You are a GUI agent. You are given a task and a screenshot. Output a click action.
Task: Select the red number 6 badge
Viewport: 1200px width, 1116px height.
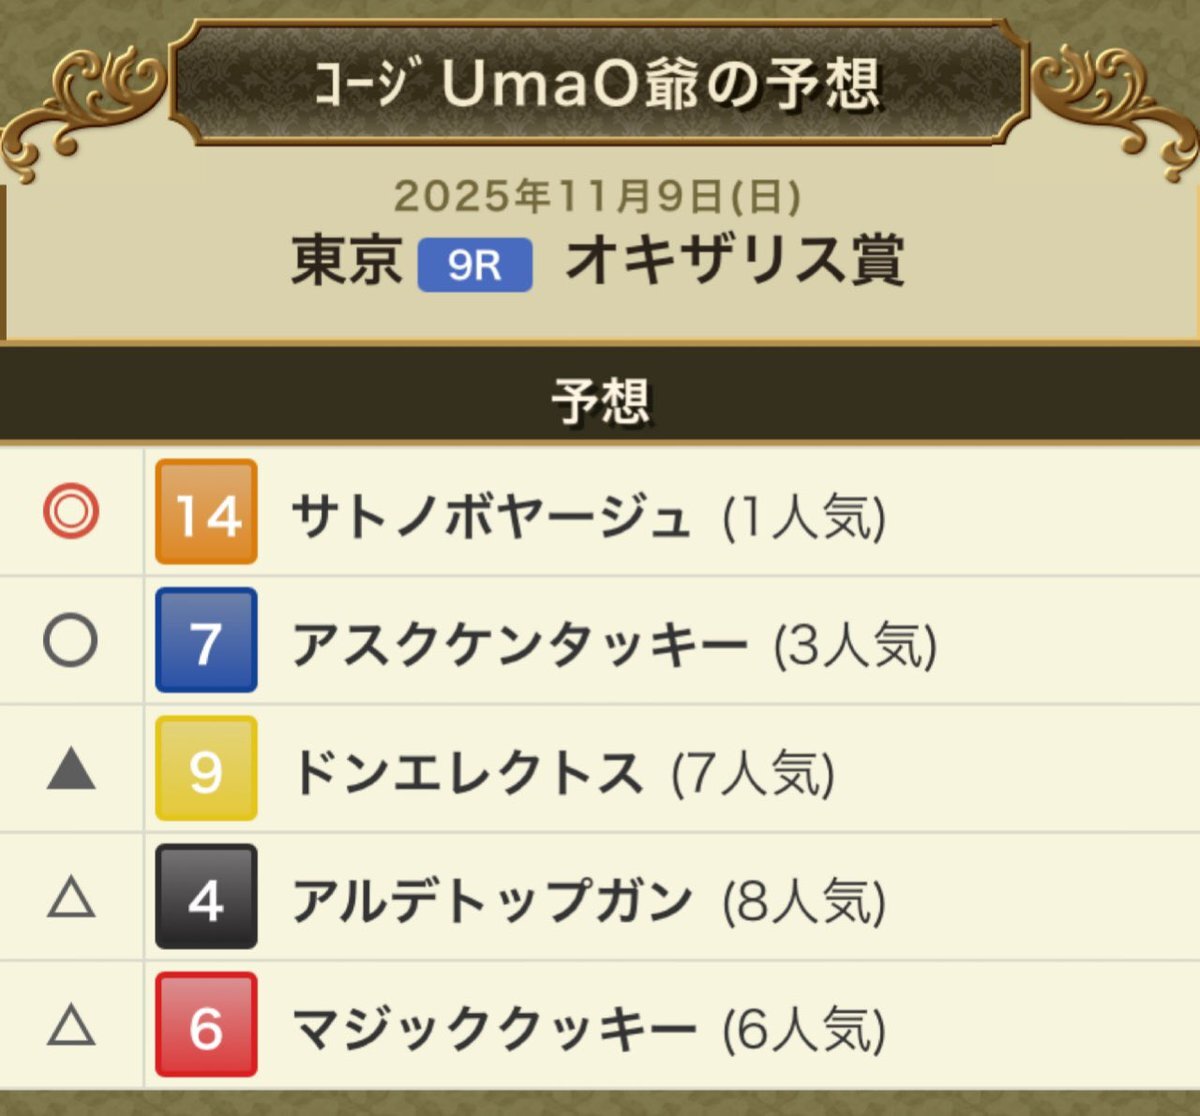pyautogui.click(x=206, y=1025)
